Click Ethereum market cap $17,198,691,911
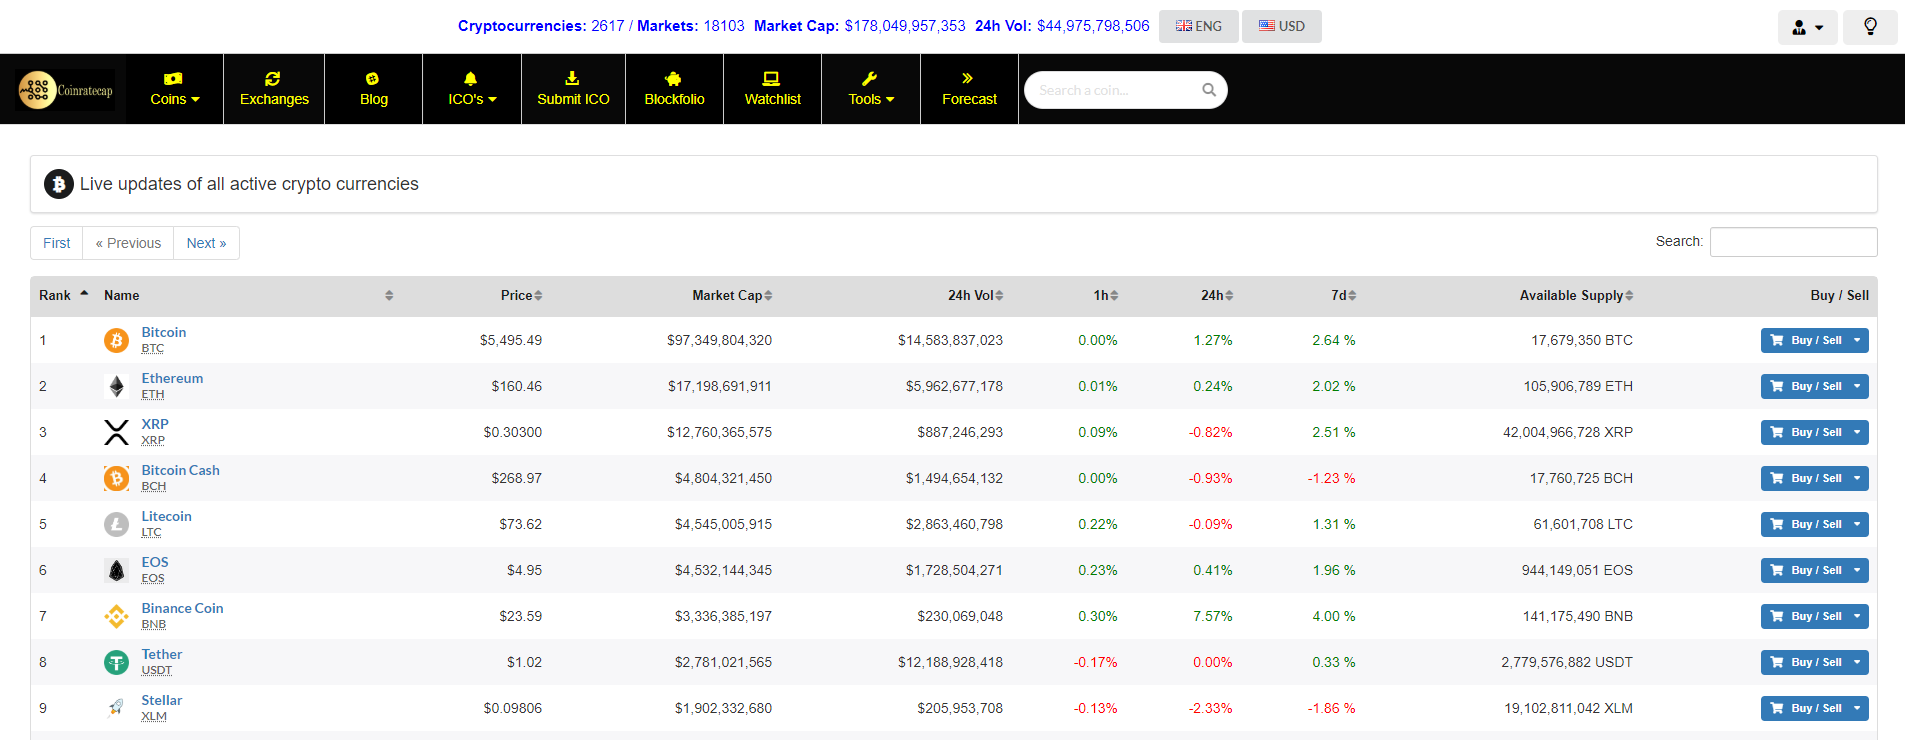Image resolution: width=1905 pixels, height=740 pixels. click(720, 386)
